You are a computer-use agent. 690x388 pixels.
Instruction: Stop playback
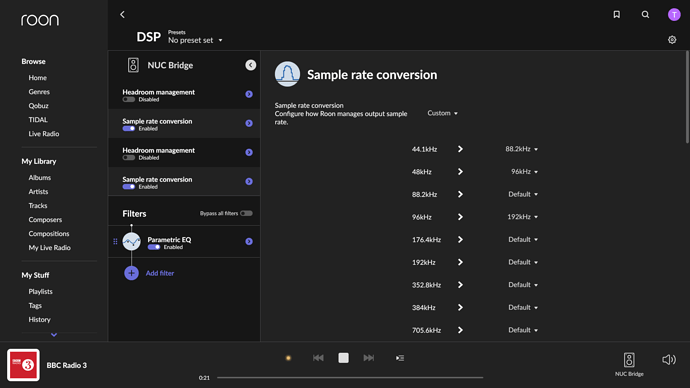click(x=343, y=358)
